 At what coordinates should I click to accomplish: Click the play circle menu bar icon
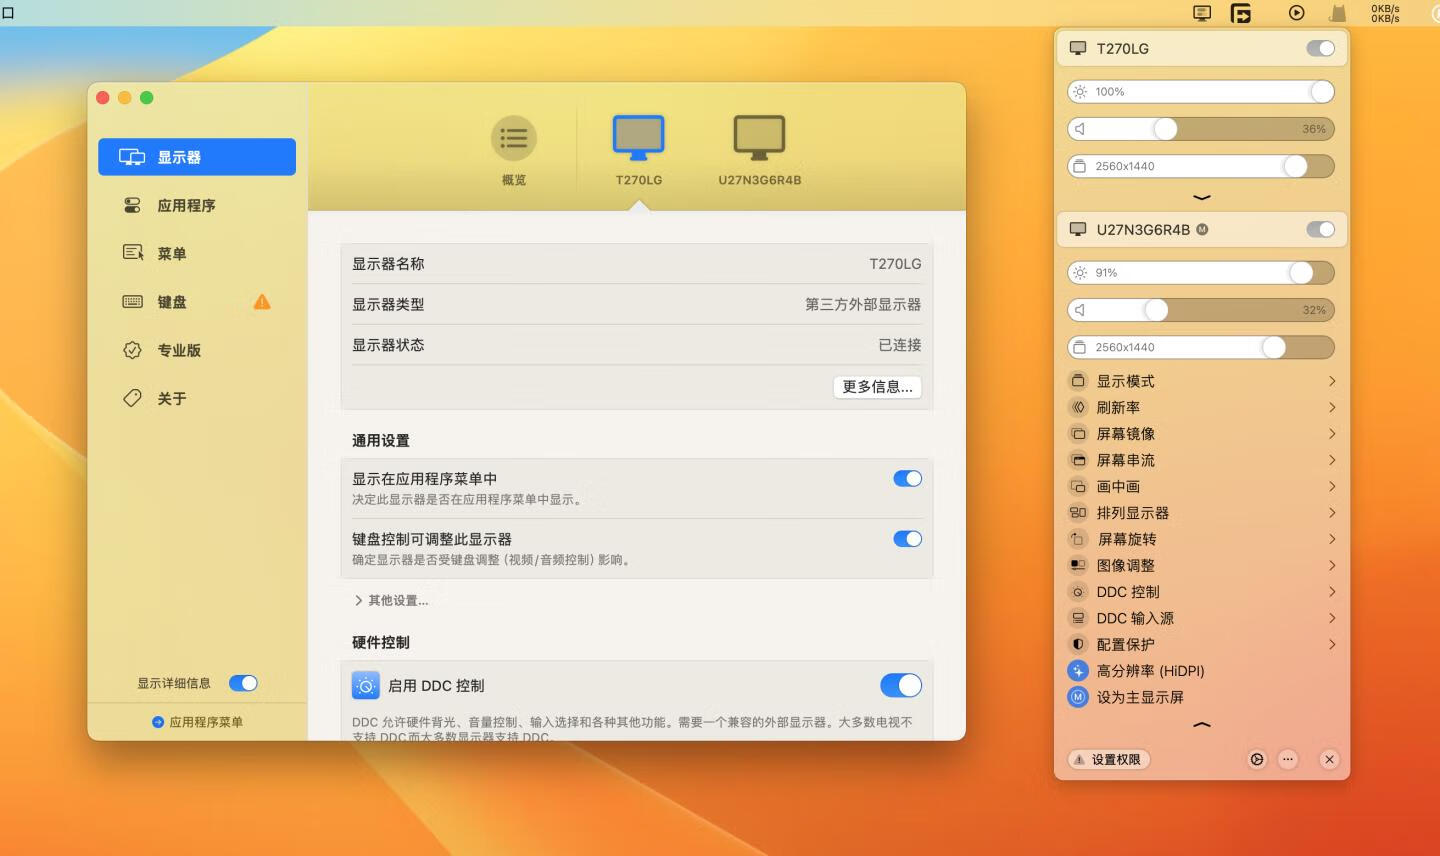coord(1296,13)
